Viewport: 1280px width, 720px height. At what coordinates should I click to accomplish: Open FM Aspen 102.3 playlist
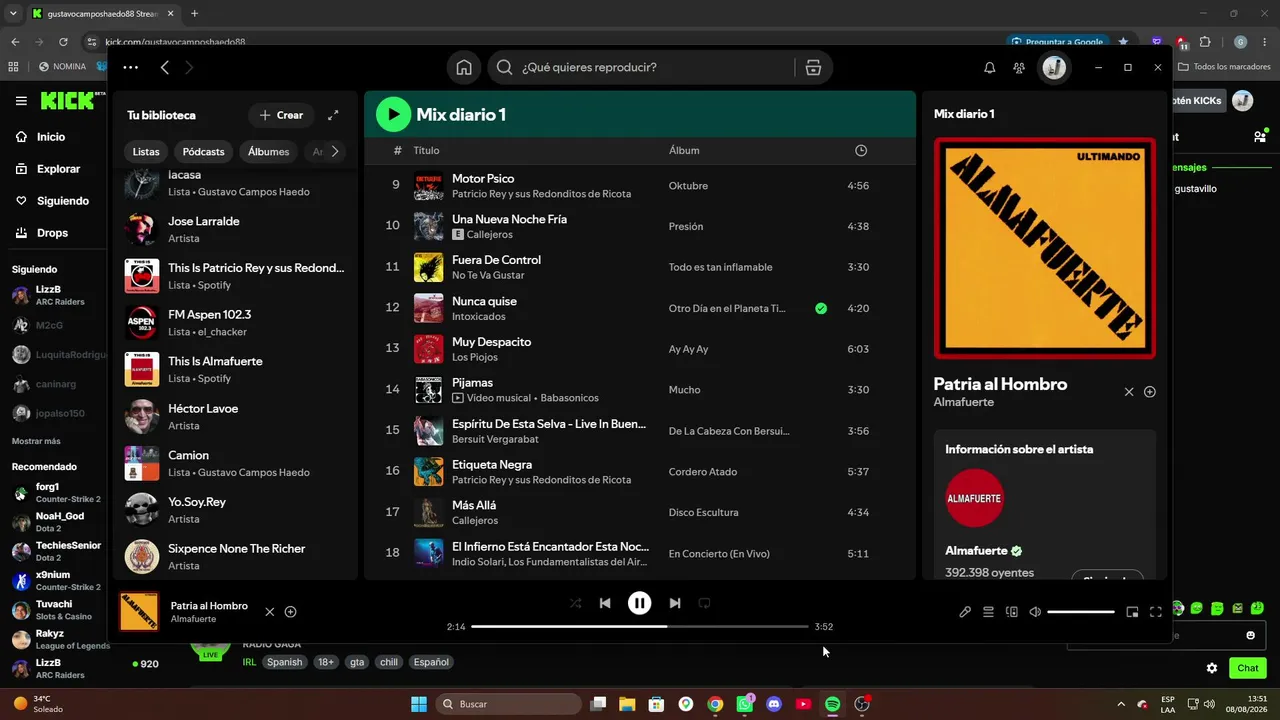click(x=235, y=322)
